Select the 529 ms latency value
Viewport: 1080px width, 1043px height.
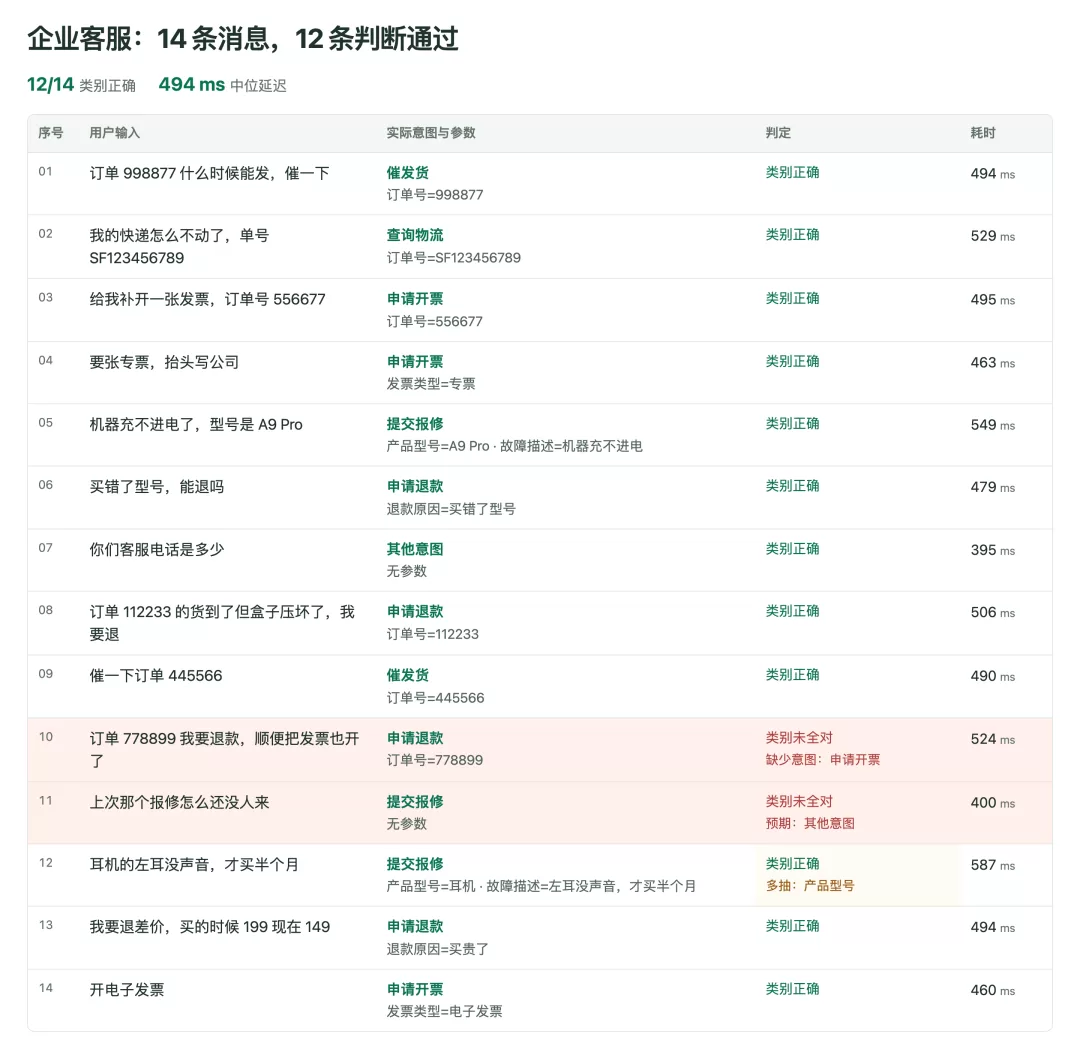(993, 236)
